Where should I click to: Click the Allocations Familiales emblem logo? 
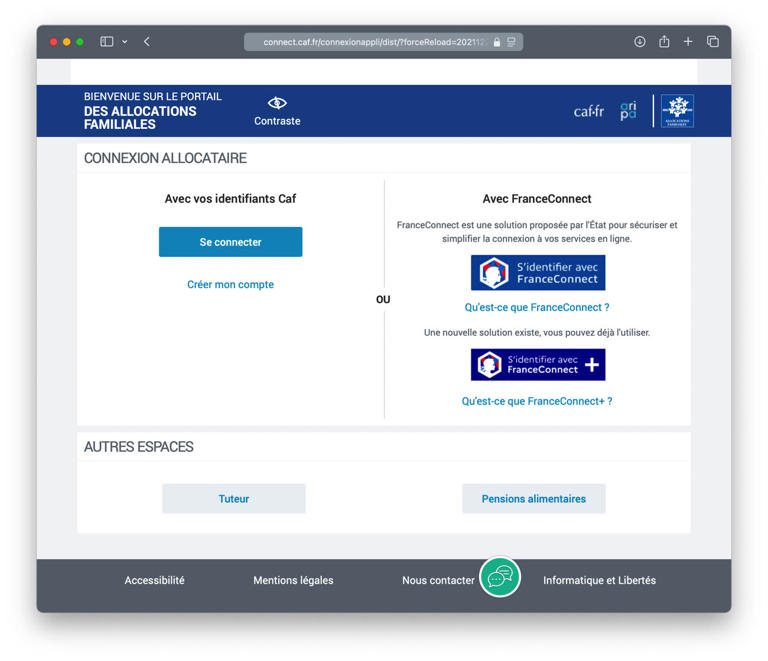point(677,111)
